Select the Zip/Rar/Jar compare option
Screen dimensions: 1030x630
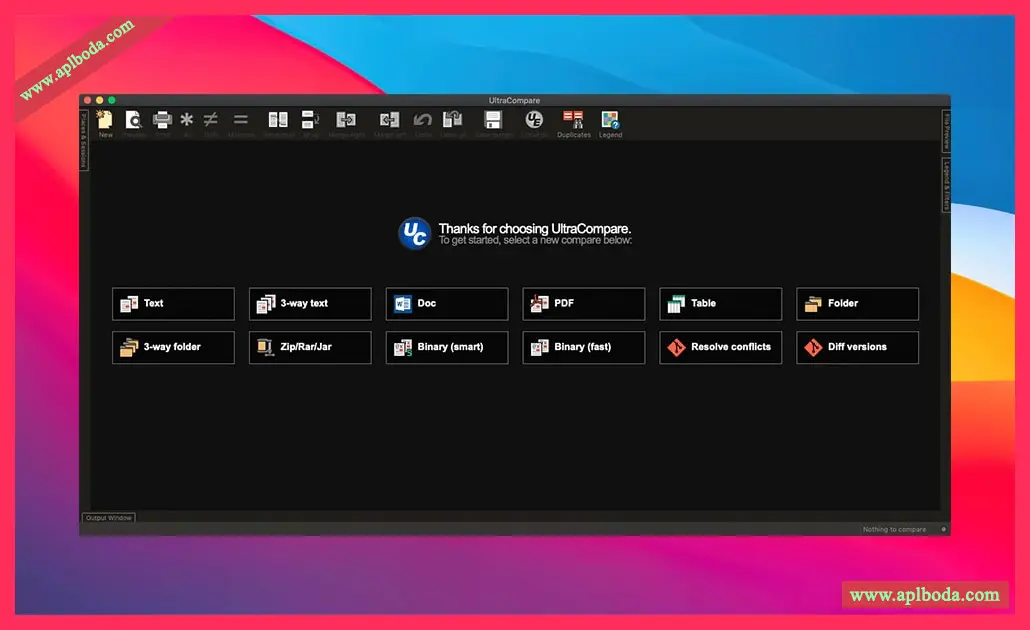pyautogui.click(x=310, y=348)
